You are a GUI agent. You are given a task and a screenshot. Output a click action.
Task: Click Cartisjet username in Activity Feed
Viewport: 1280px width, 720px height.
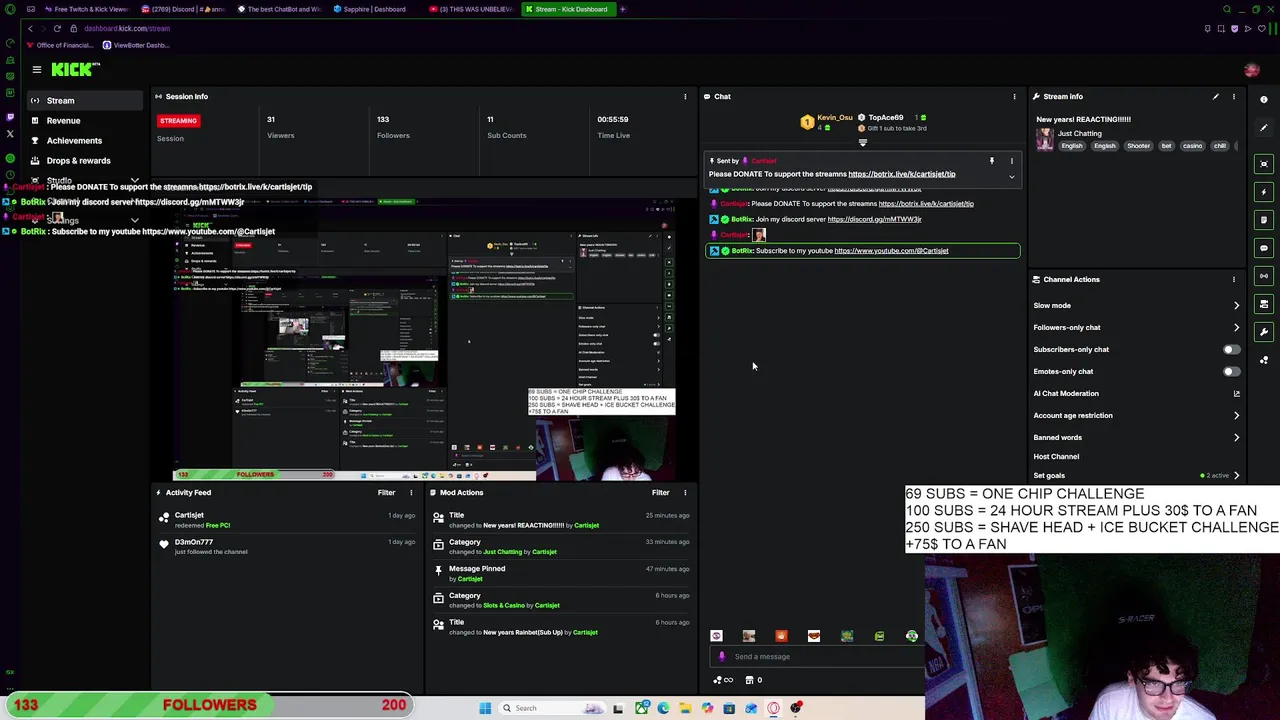(189, 515)
